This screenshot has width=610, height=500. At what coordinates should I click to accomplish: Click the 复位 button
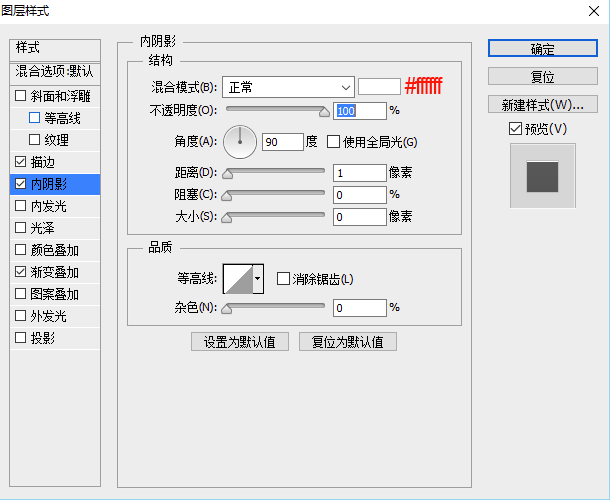coord(542,77)
